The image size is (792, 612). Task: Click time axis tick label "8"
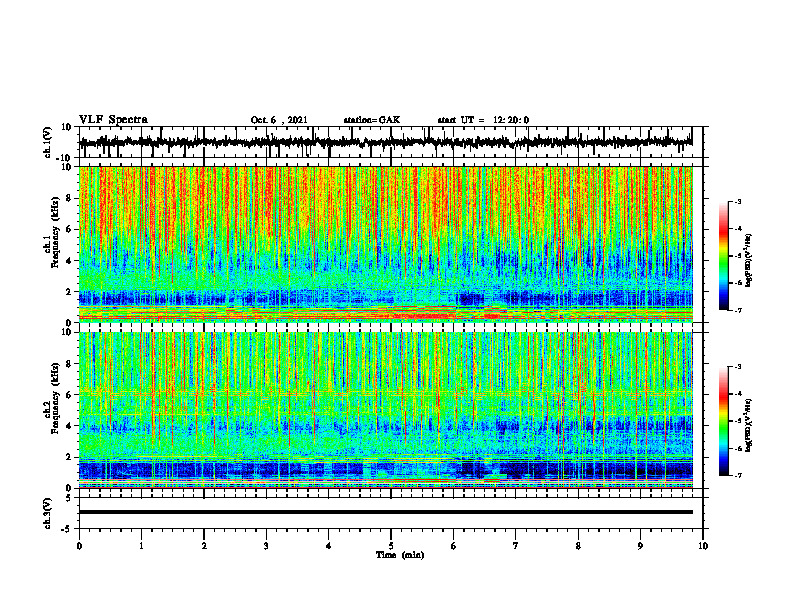pyautogui.click(x=578, y=546)
